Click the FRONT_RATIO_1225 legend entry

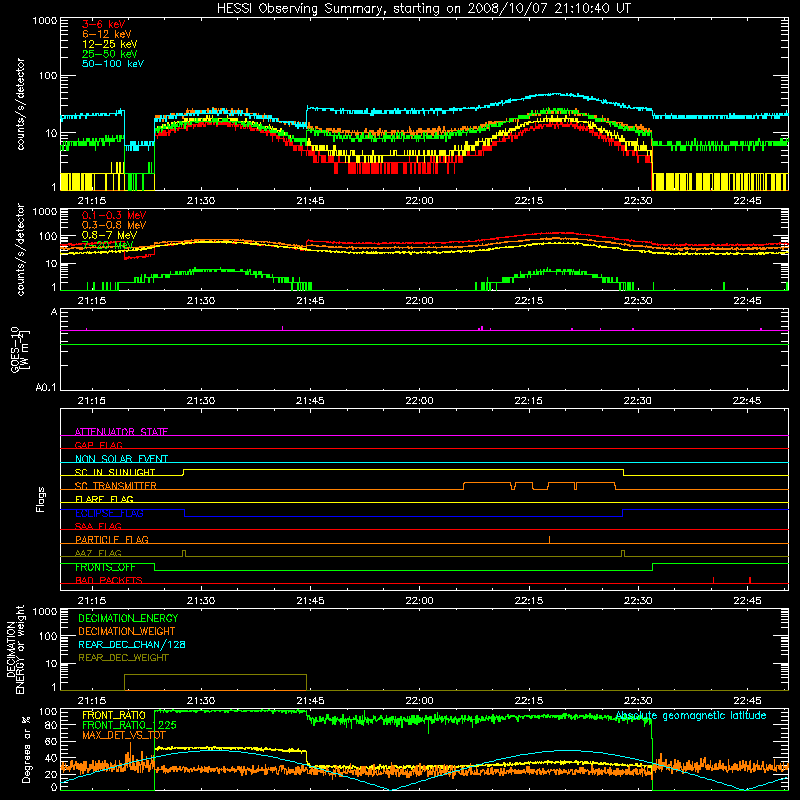click(x=130, y=725)
